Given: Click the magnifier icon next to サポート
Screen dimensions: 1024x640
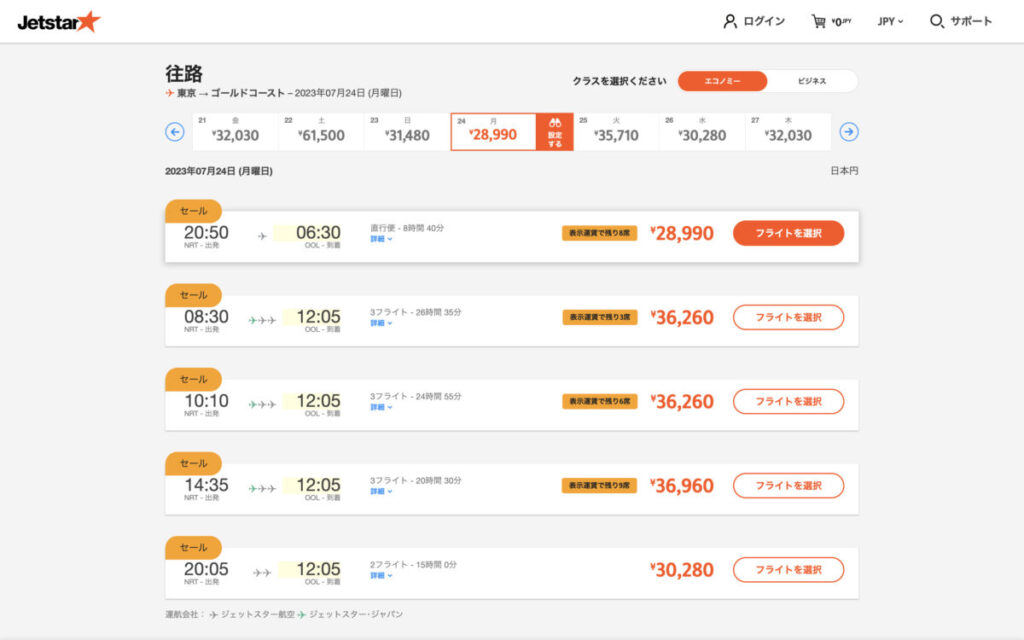Looking at the screenshot, I should (x=937, y=20).
